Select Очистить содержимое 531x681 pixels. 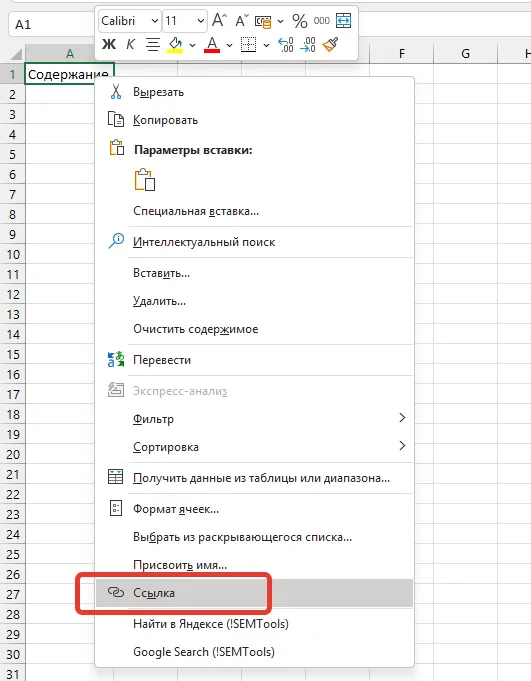(254, 329)
